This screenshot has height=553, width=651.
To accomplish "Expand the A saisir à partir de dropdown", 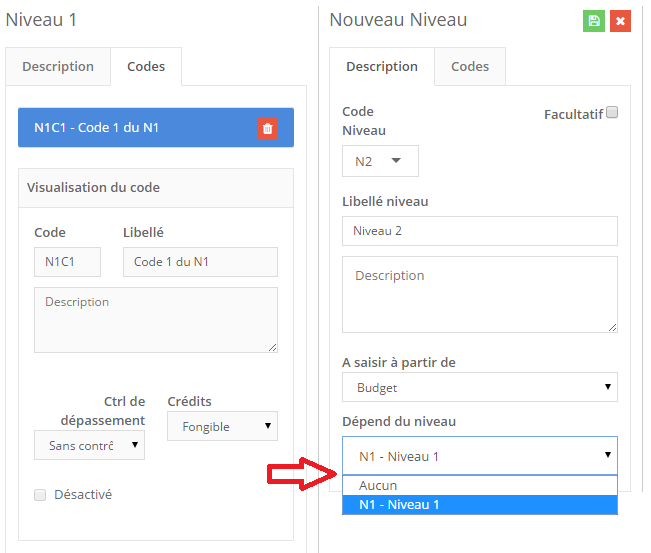I will pyautogui.click(x=479, y=387).
